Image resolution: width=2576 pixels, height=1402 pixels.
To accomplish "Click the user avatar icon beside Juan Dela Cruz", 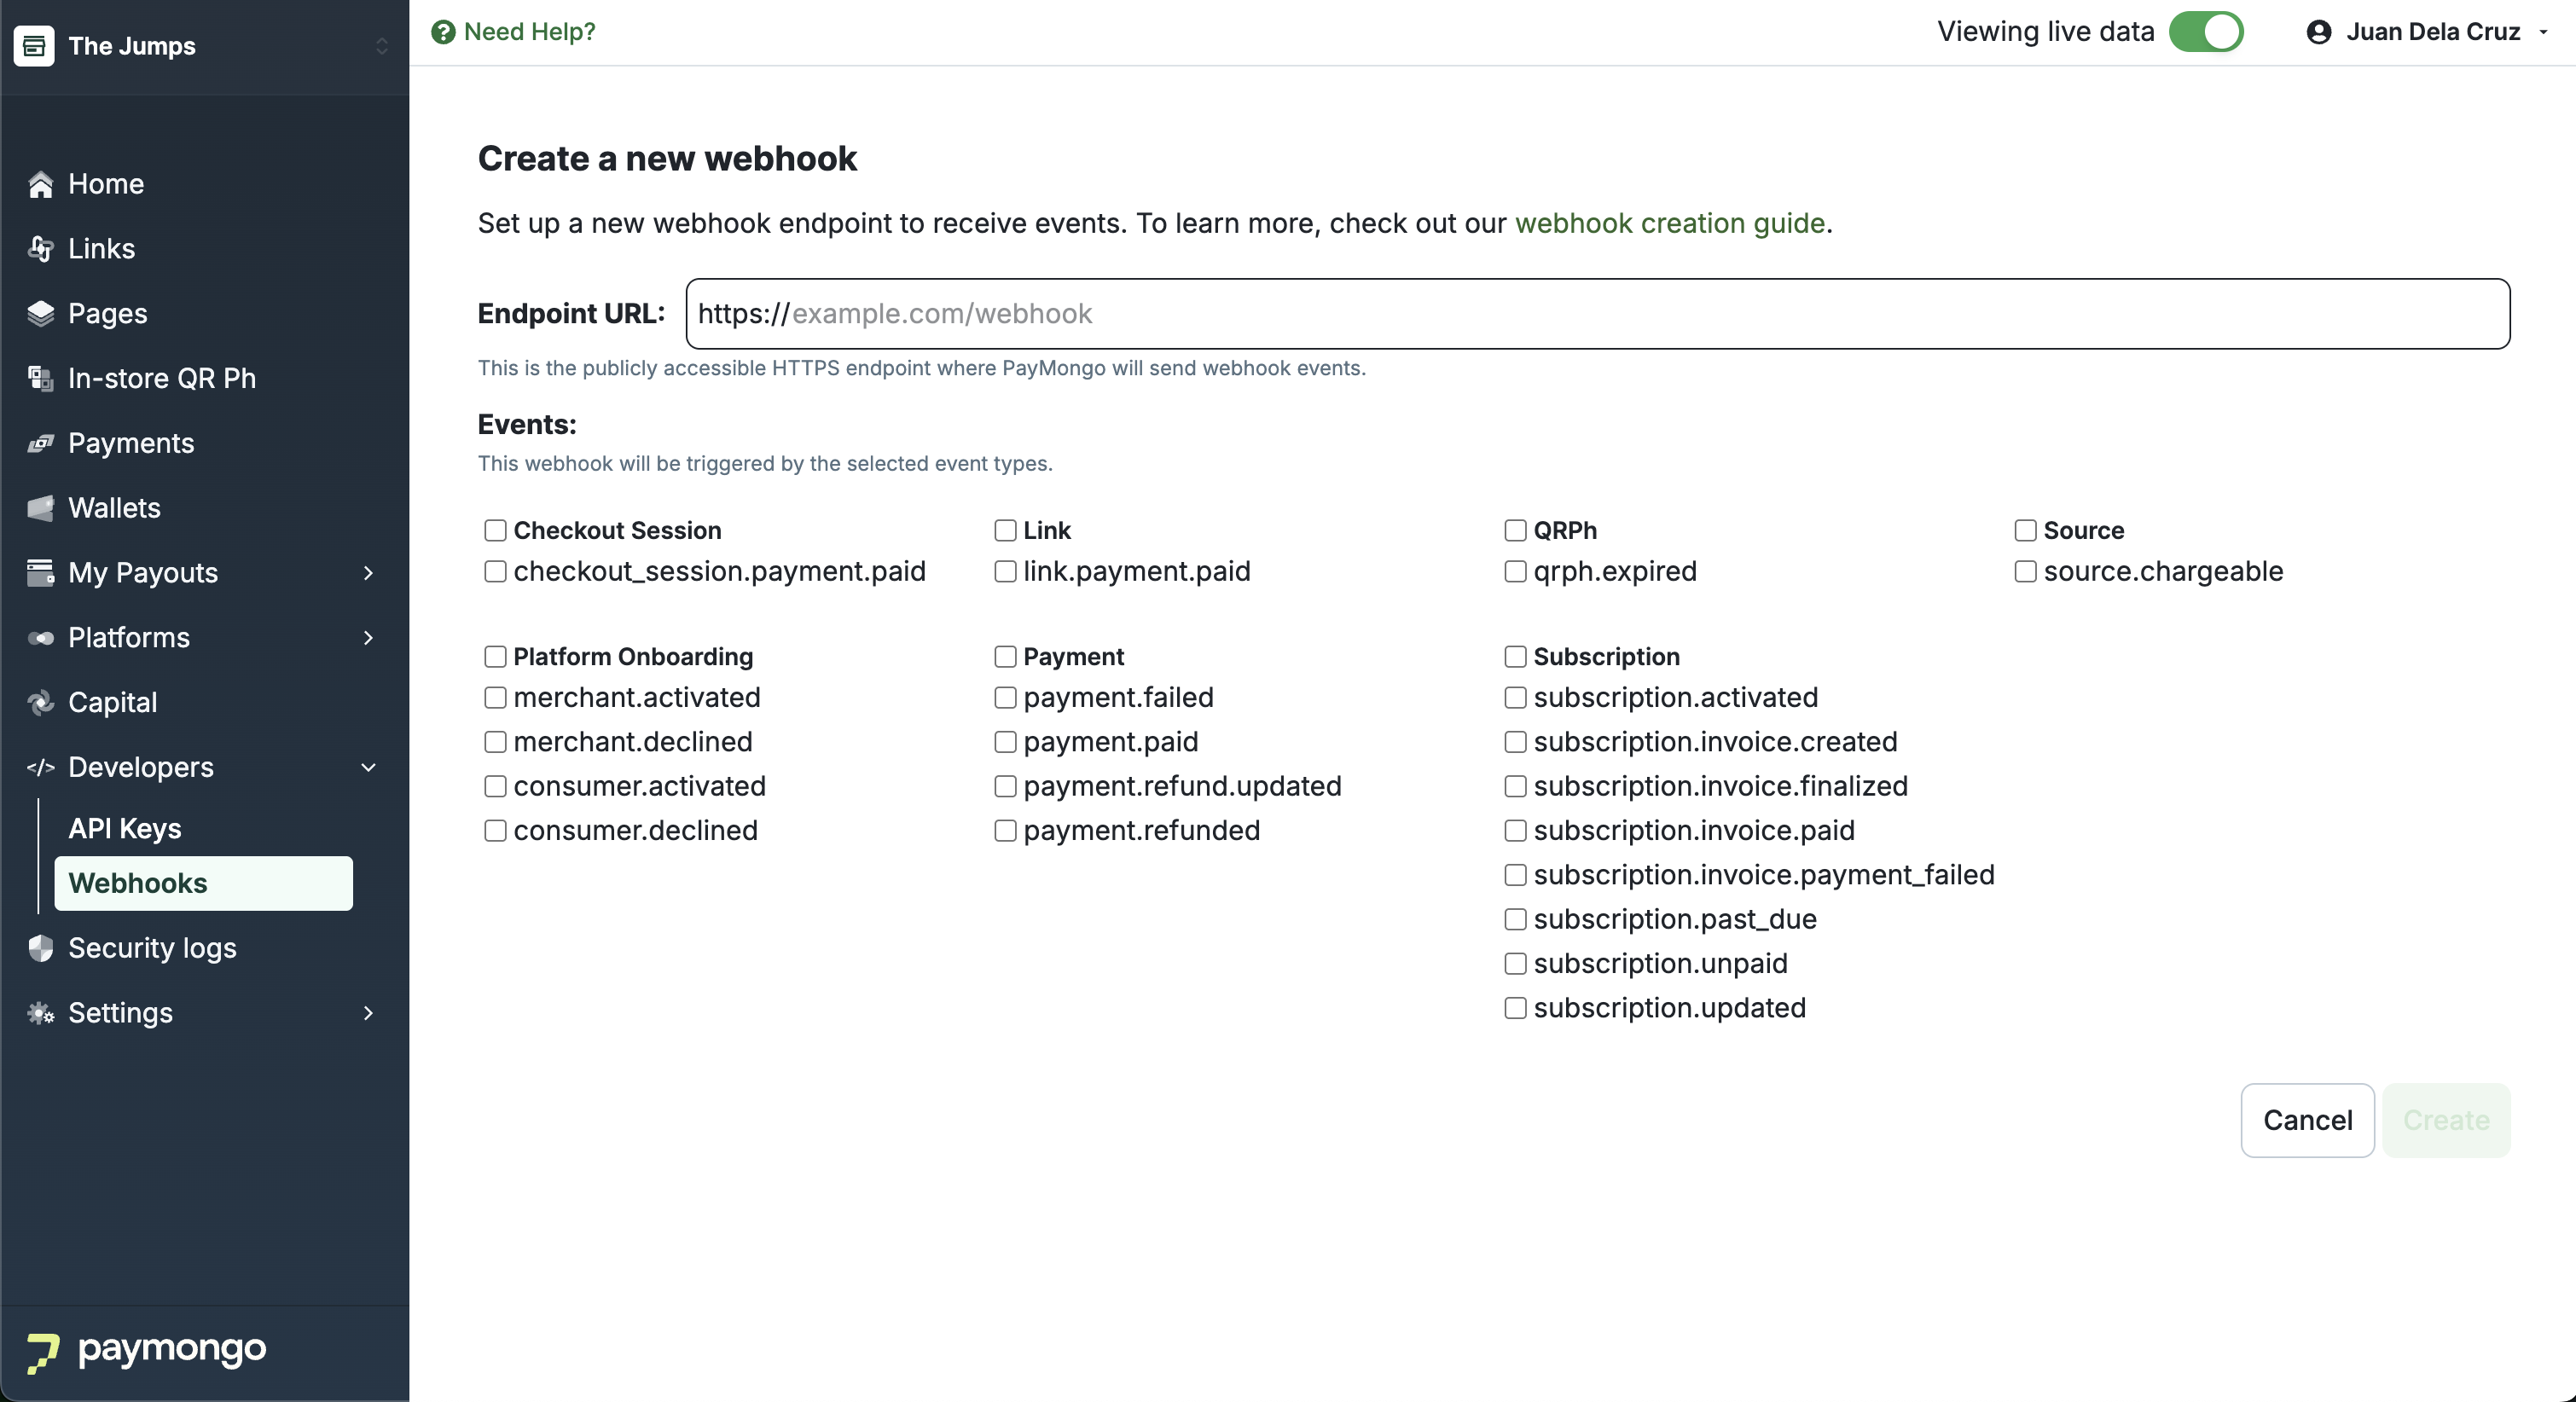I will [2319, 32].
